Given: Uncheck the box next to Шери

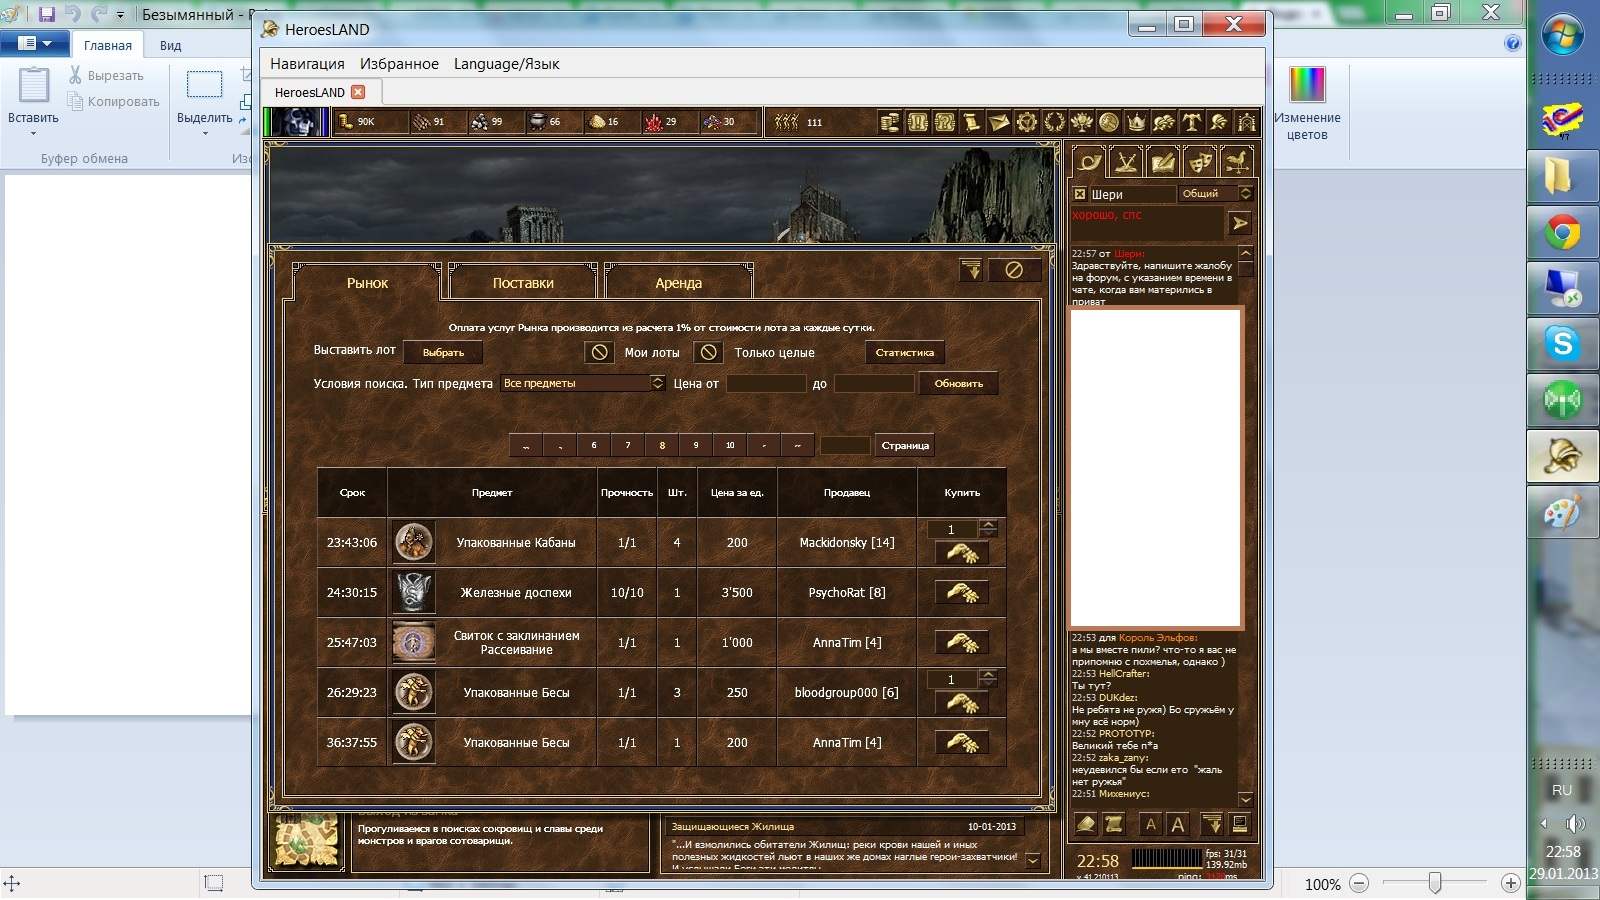Looking at the screenshot, I should pyautogui.click(x=1080, y=194).
